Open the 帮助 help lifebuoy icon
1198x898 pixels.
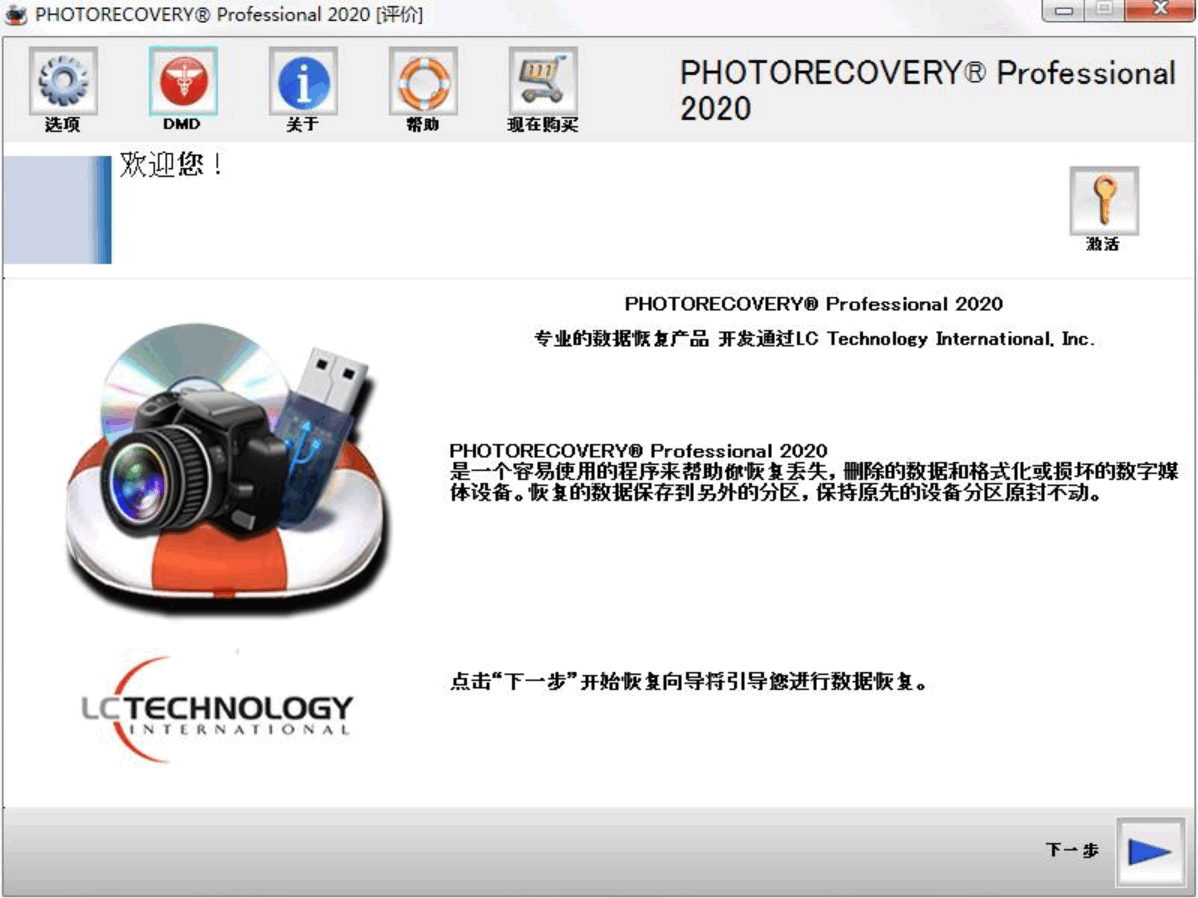click(x=423, y=80)
